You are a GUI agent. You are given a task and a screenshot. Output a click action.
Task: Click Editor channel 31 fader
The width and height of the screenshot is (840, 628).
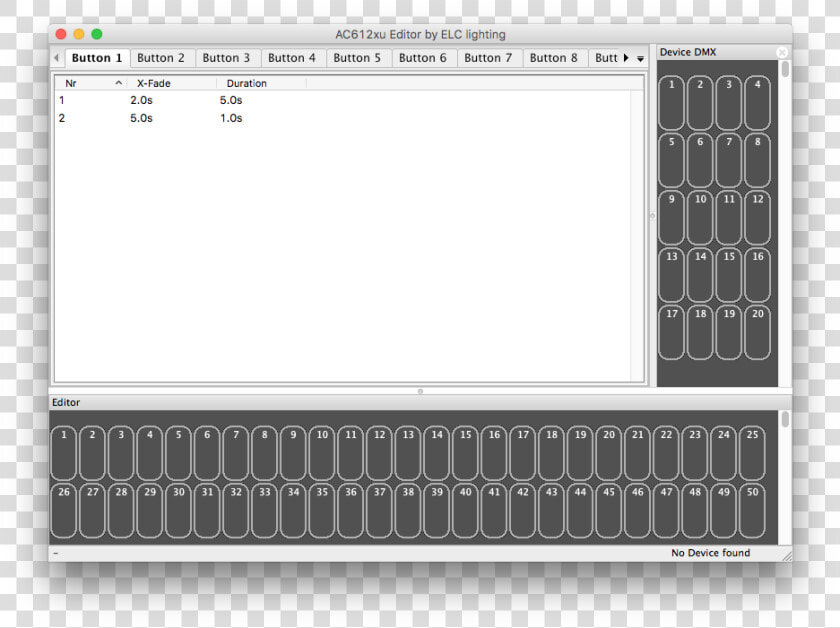(207, 511)
